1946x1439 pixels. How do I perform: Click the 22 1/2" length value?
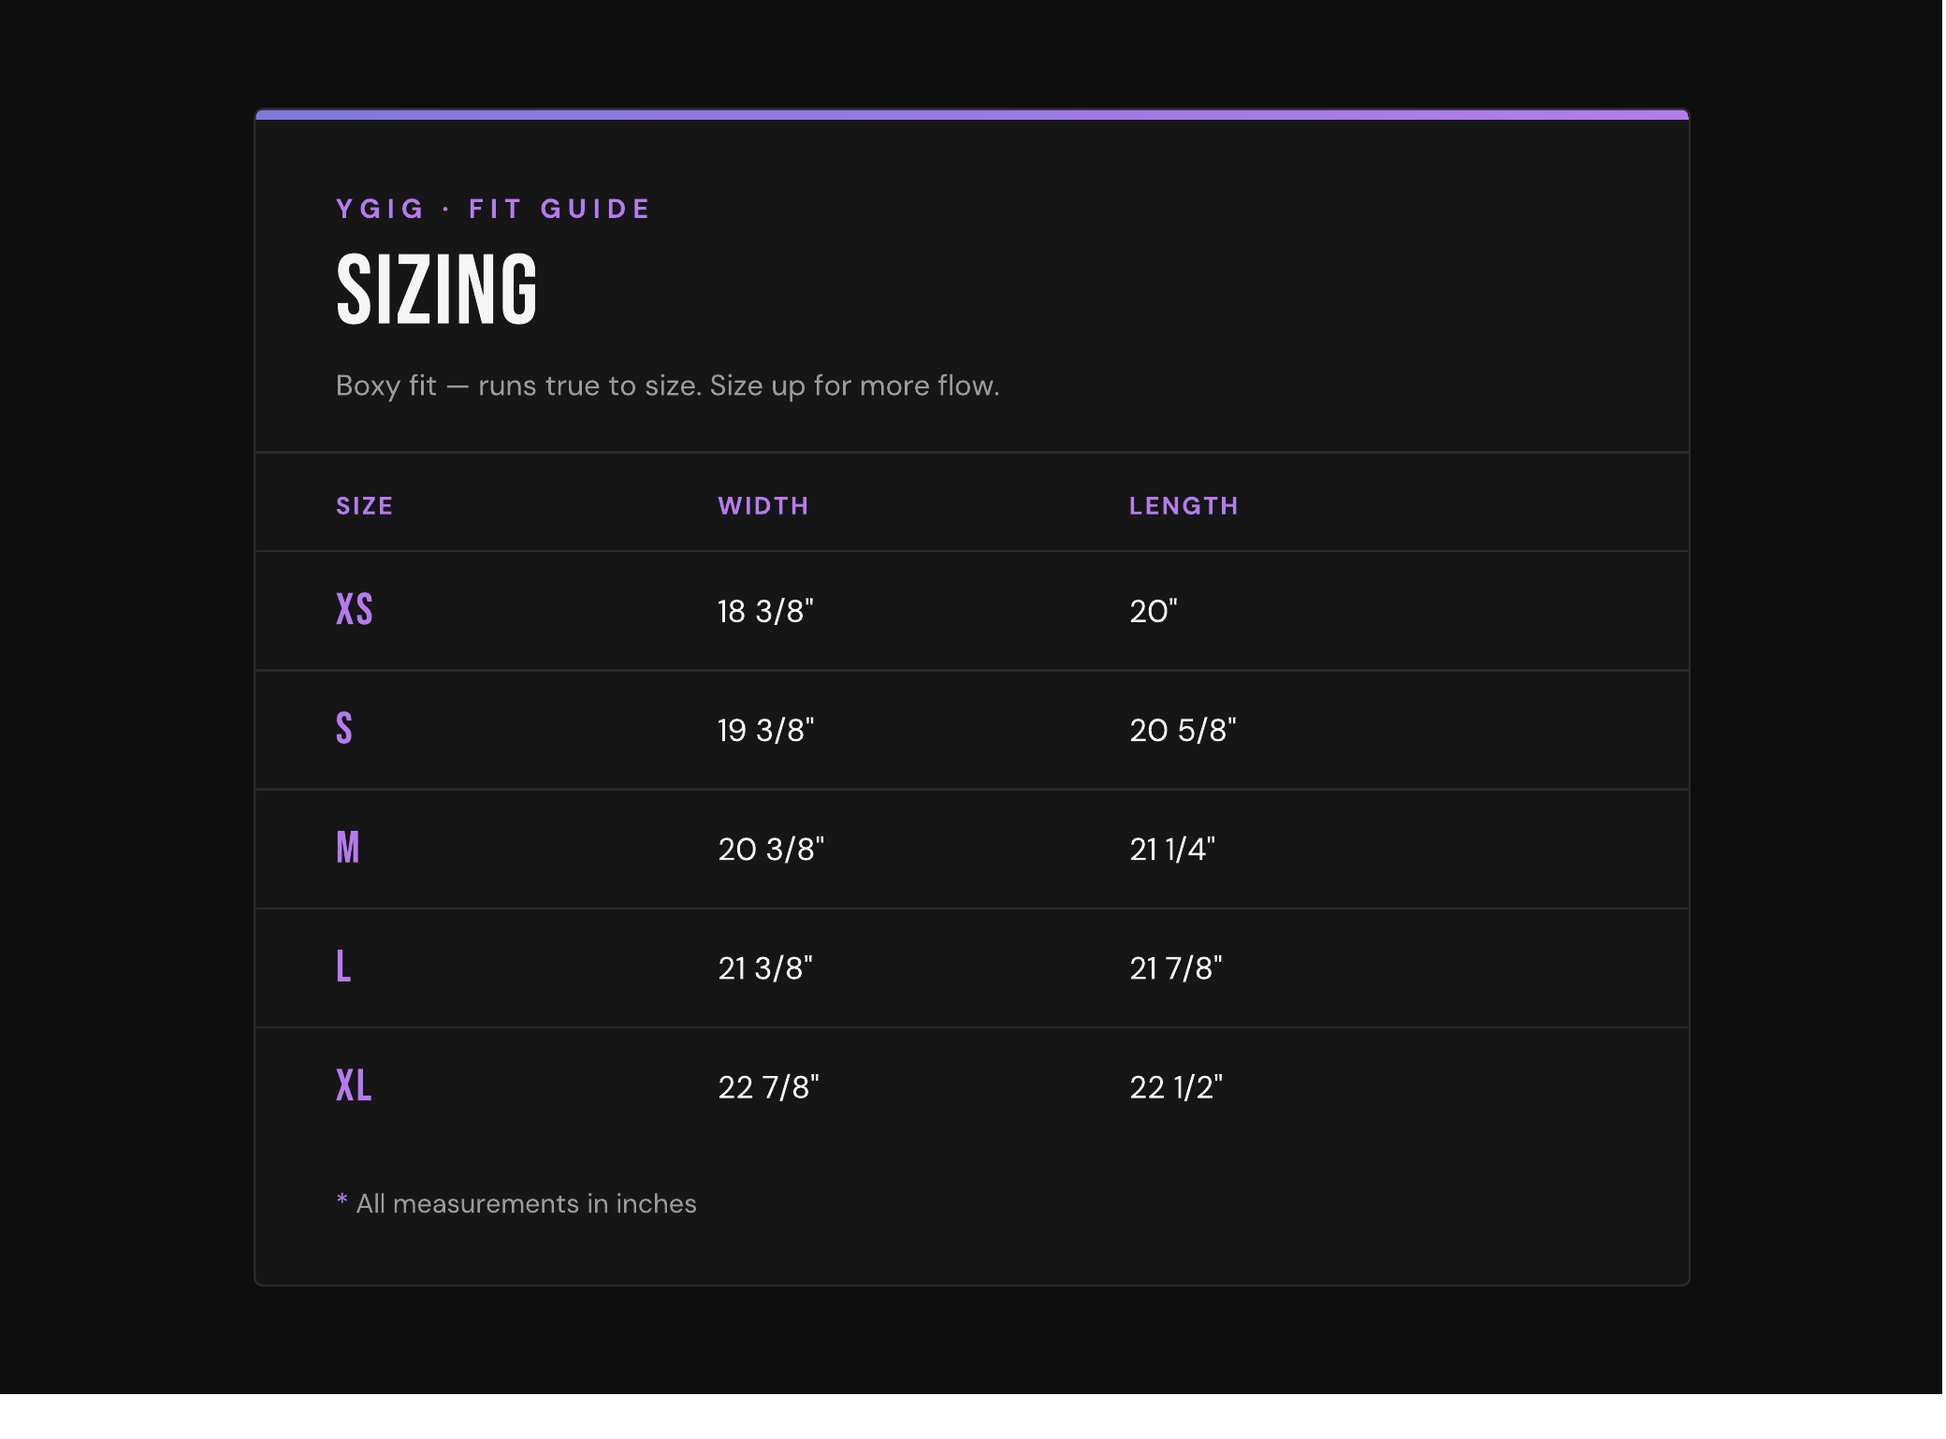pyautogui.click(x=1176, y=1087)
